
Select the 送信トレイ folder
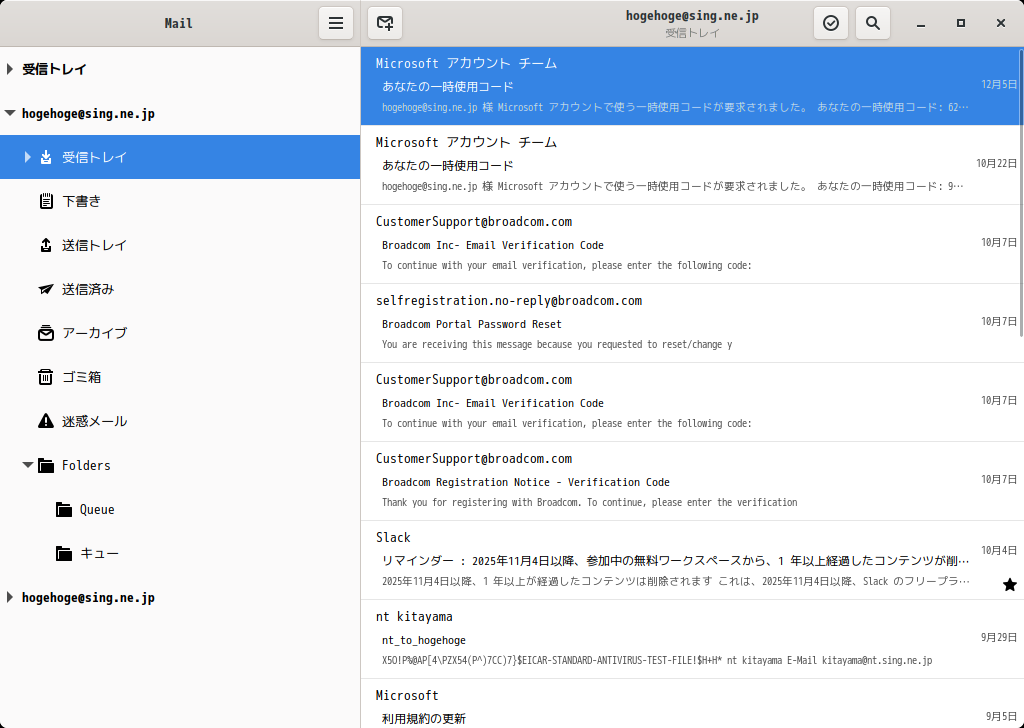pos(180,245)
